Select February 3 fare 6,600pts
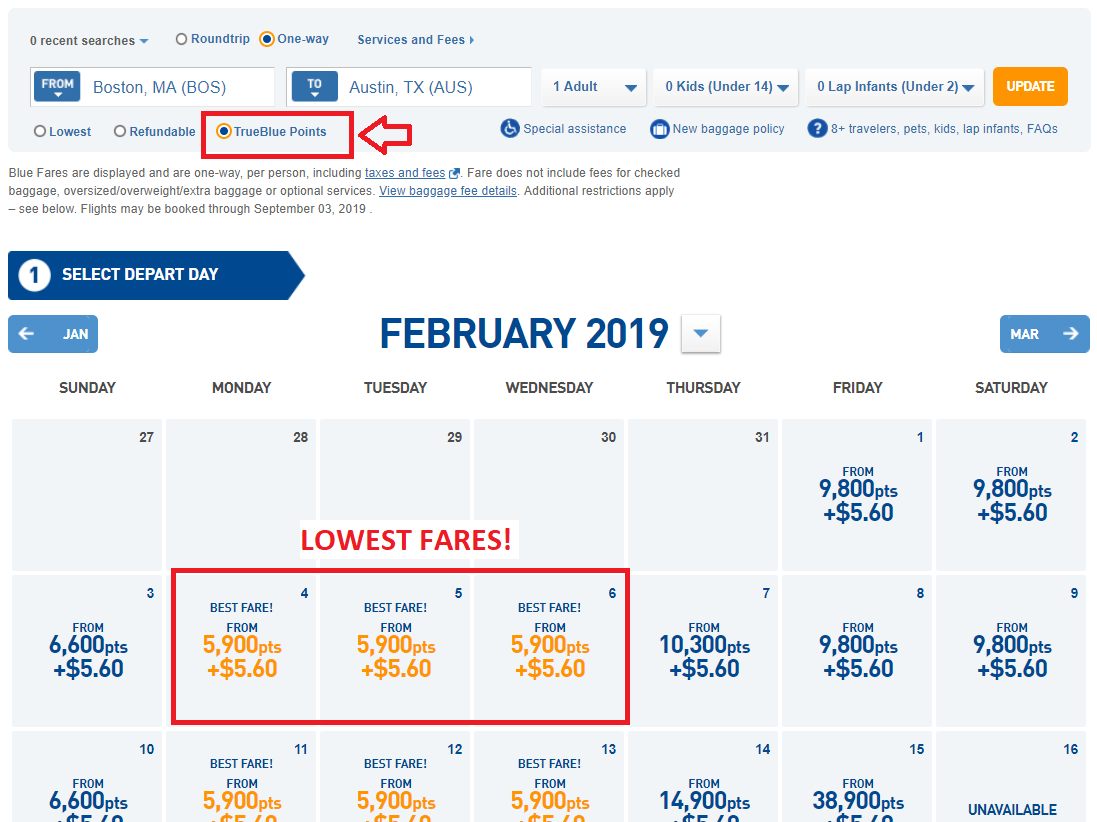 point(87,651)
